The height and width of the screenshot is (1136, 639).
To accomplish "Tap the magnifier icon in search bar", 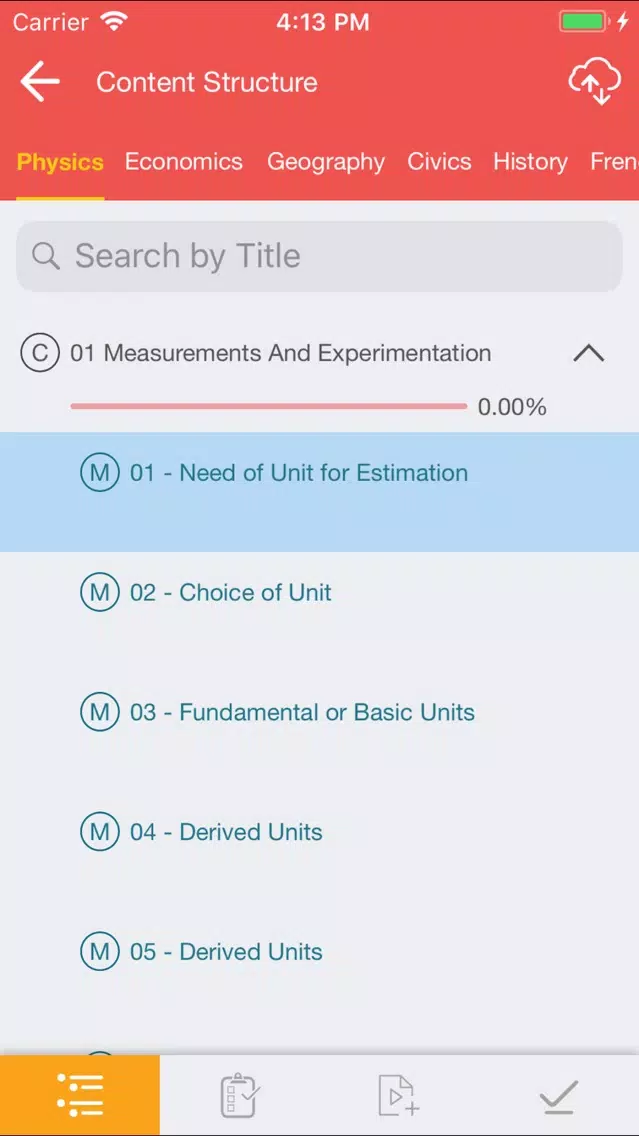I will coord(46,256).
